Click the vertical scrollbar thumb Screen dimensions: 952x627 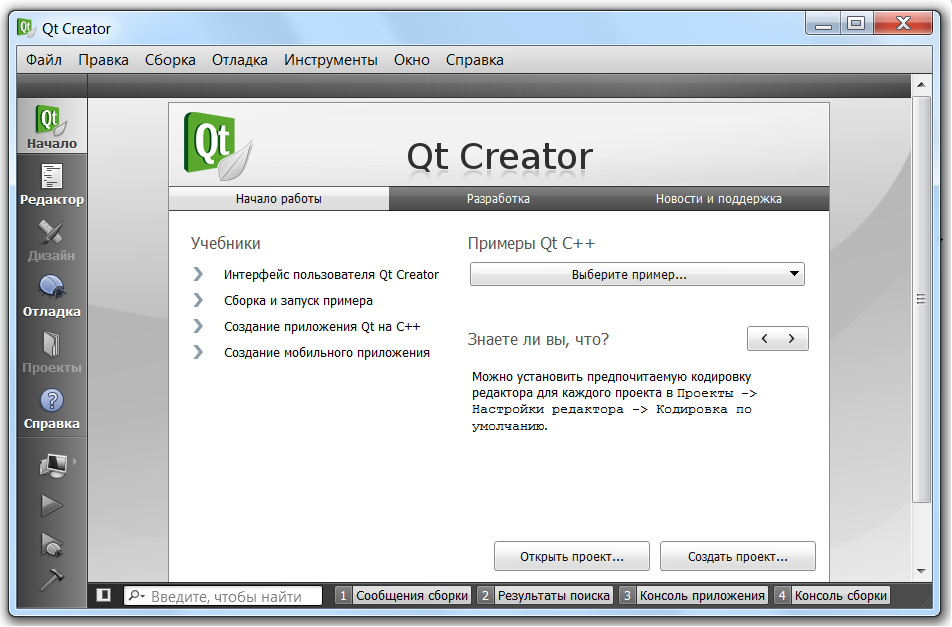pyautogui.click(x=921, y=299)
